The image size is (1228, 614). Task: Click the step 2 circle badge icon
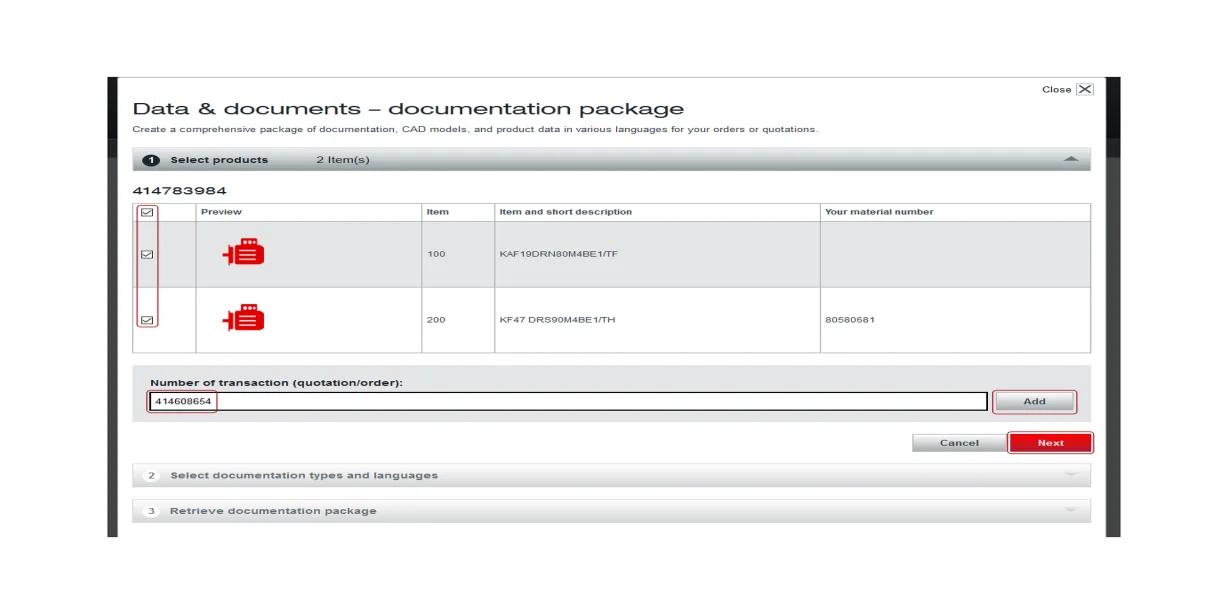(152, 475)
